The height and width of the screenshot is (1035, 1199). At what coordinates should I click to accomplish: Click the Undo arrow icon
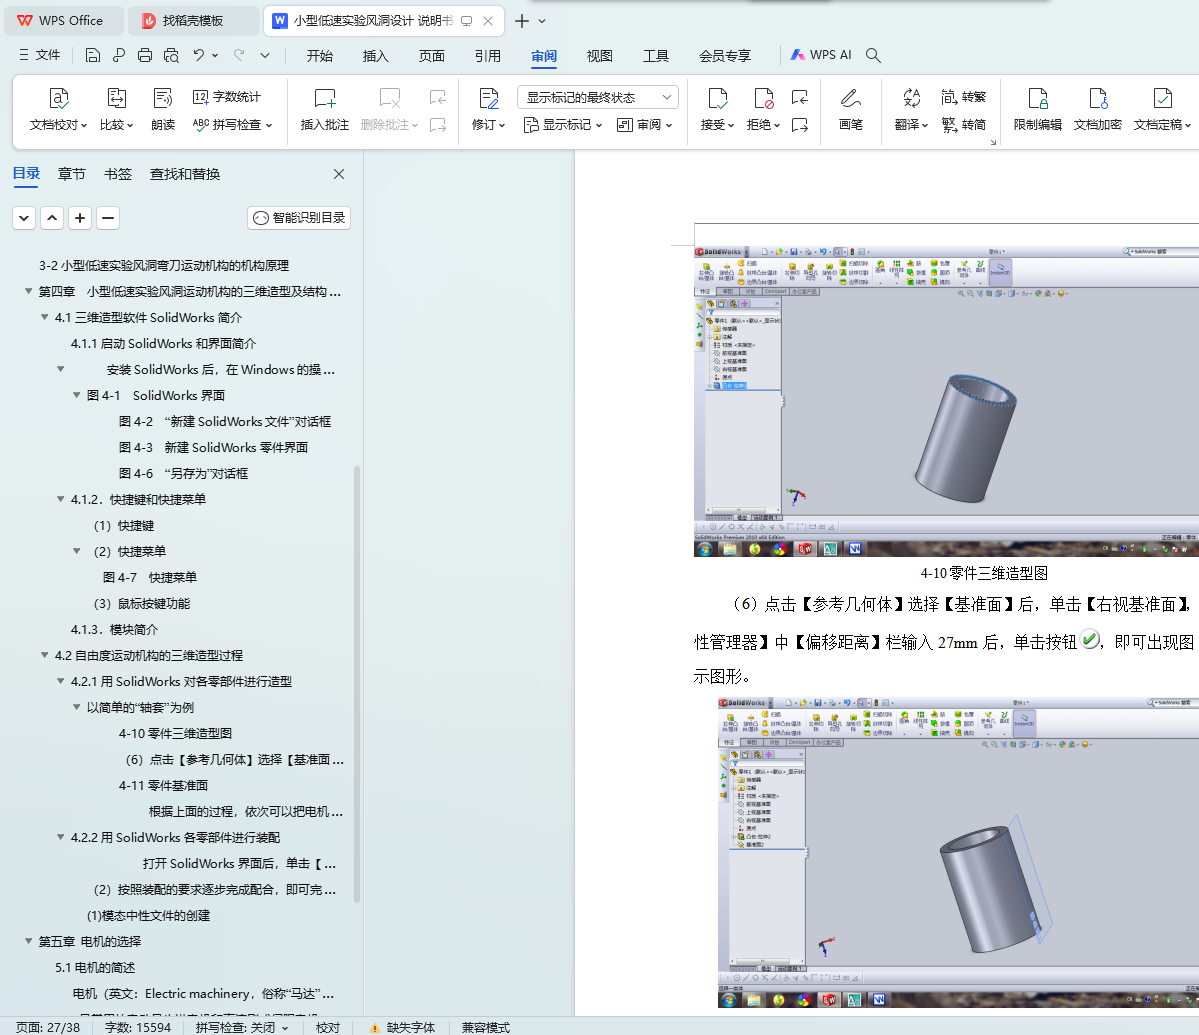pos(199,55)
